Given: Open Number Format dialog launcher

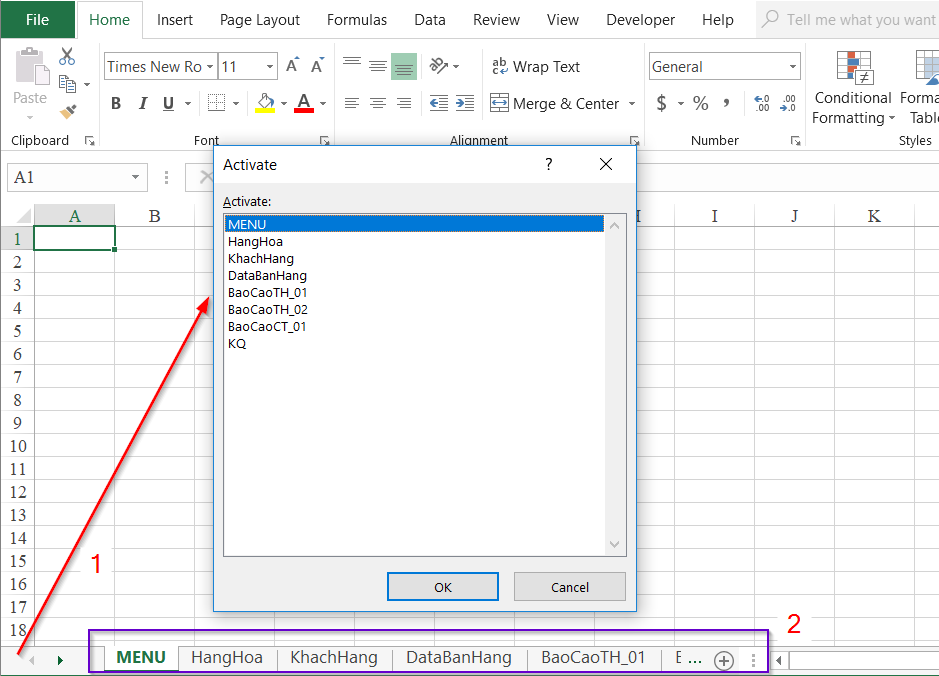Looking at the screenshot, I should 796,141.
